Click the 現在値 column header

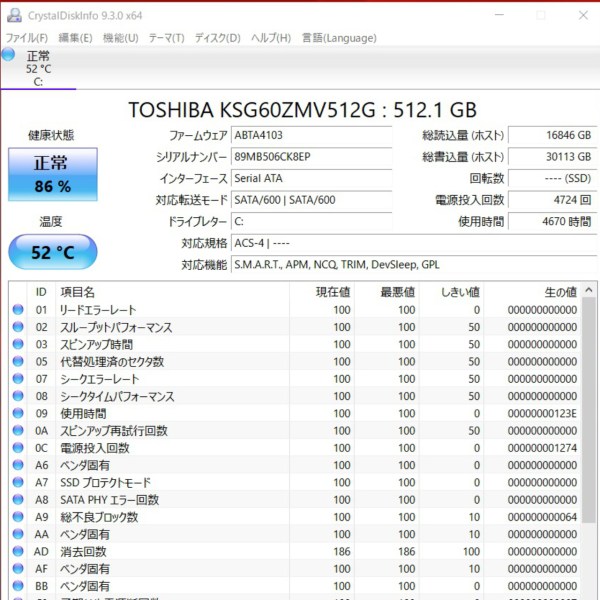(x=322, y=292)
